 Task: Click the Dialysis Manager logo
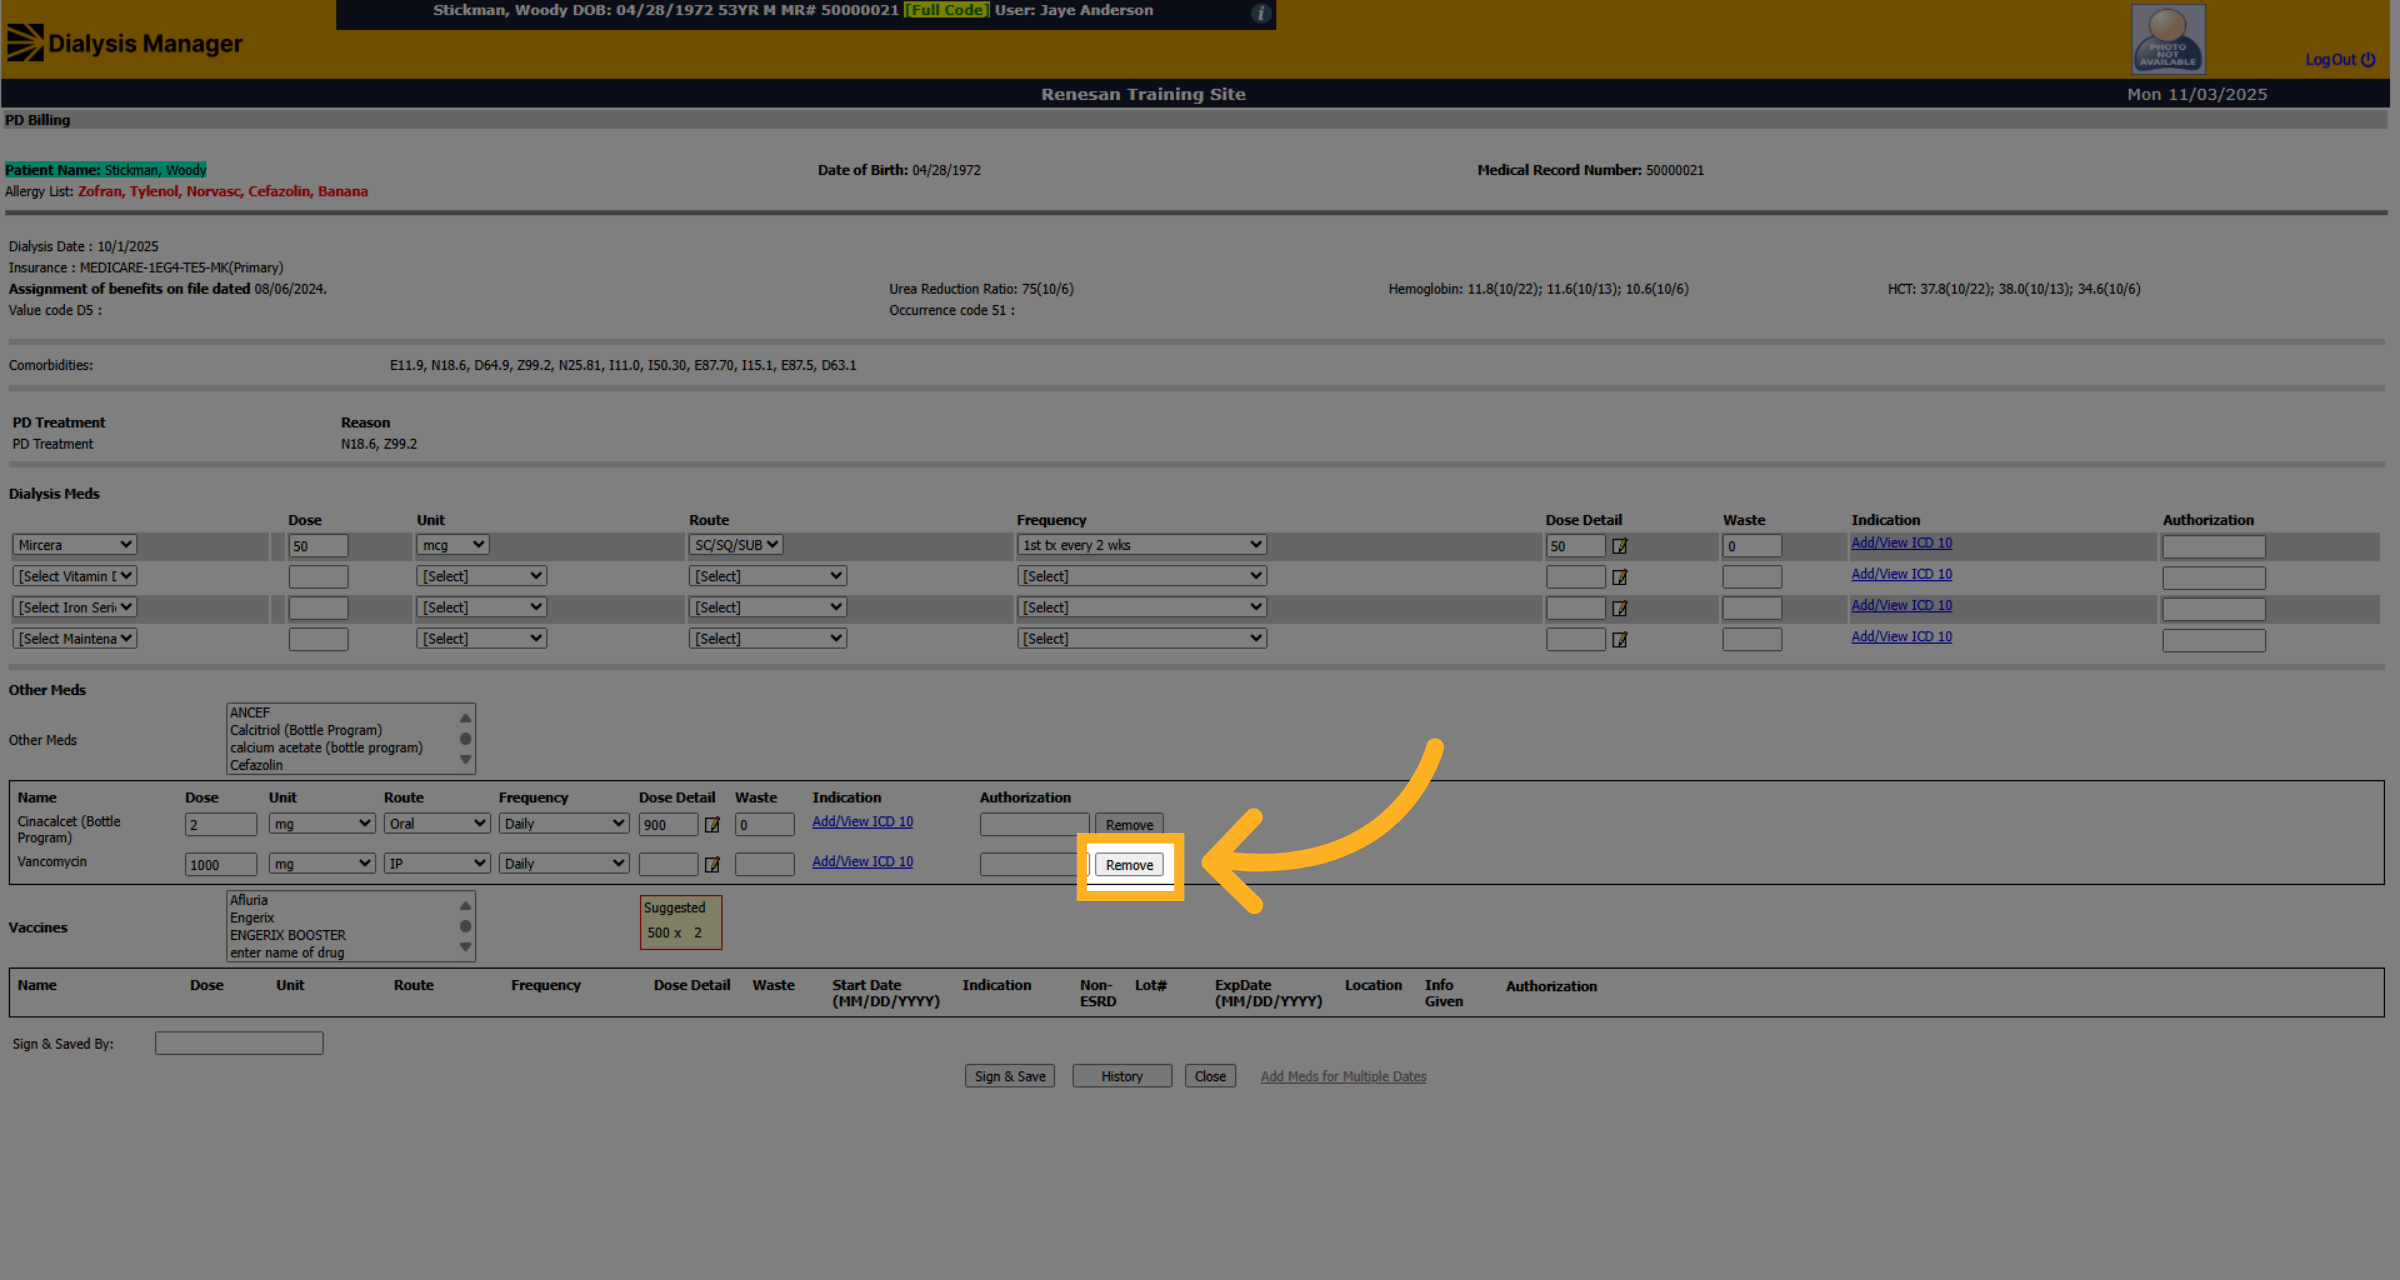point(124,43)
